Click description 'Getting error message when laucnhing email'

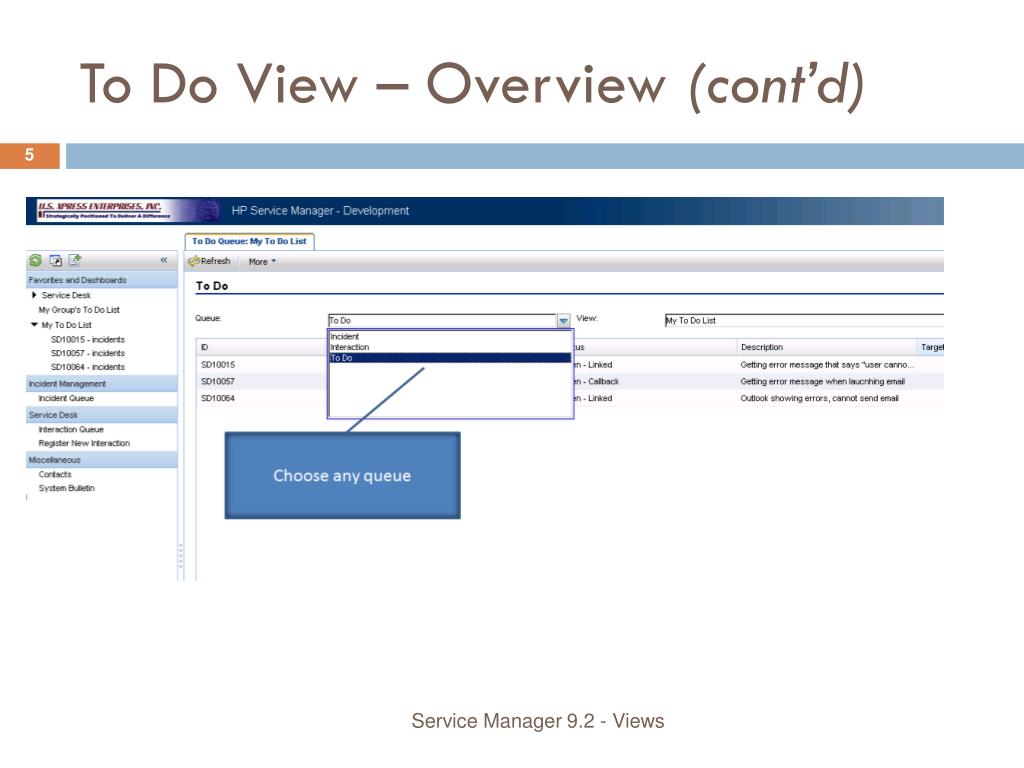coord(822,381)
